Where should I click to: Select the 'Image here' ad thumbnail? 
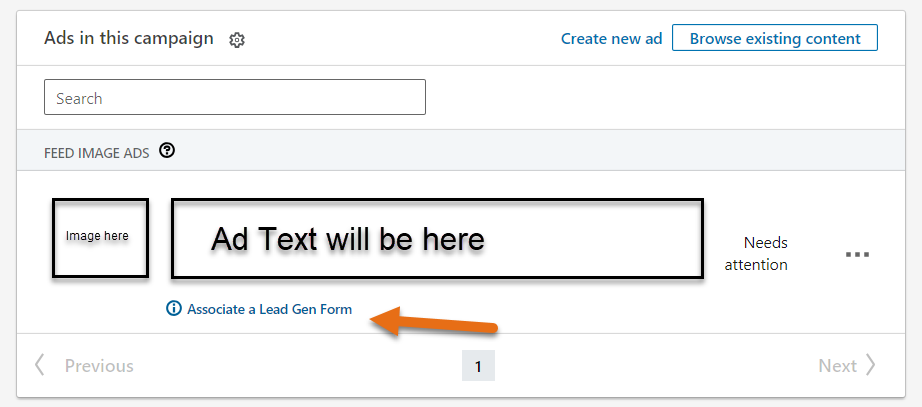click(x=100, y=237)
